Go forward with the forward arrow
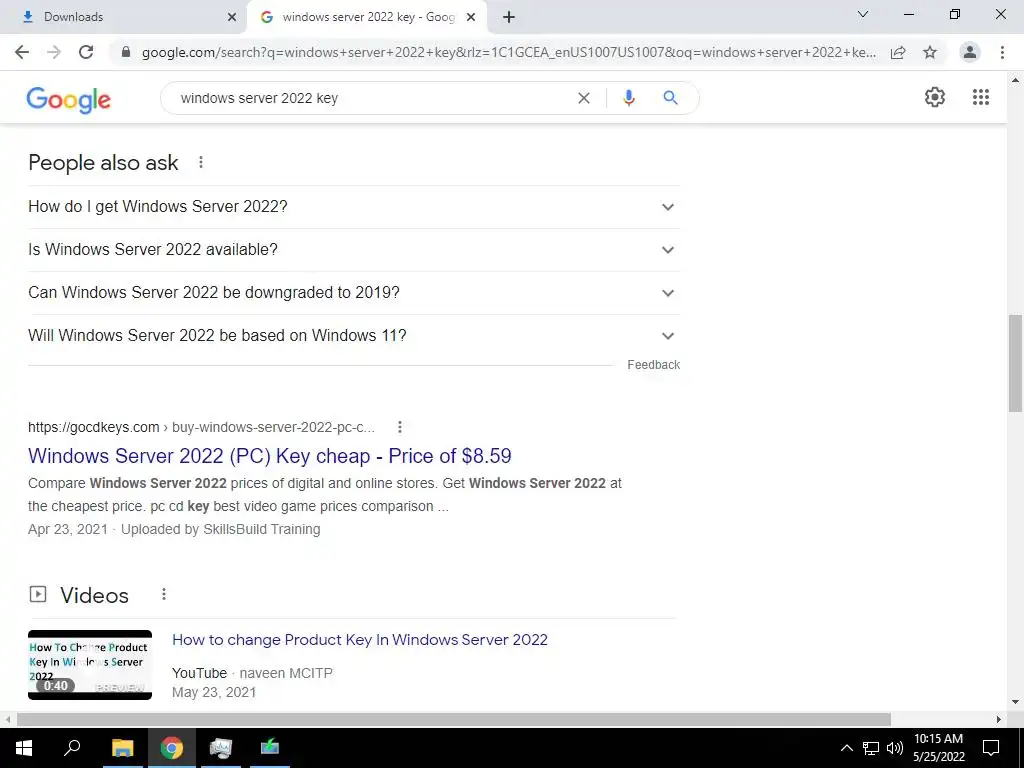Screen dimensions: 1024x768 [54, 52]
